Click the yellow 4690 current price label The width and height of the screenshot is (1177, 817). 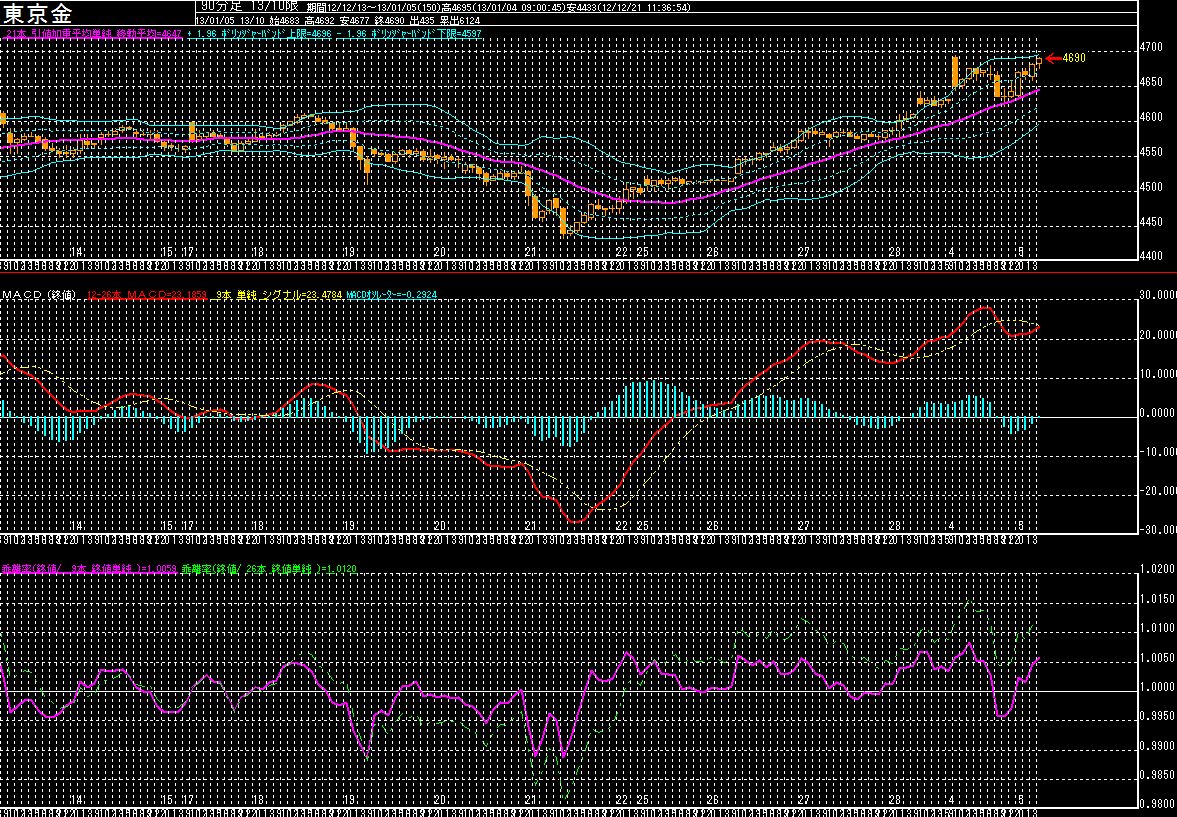click(x=1074, y=58)
